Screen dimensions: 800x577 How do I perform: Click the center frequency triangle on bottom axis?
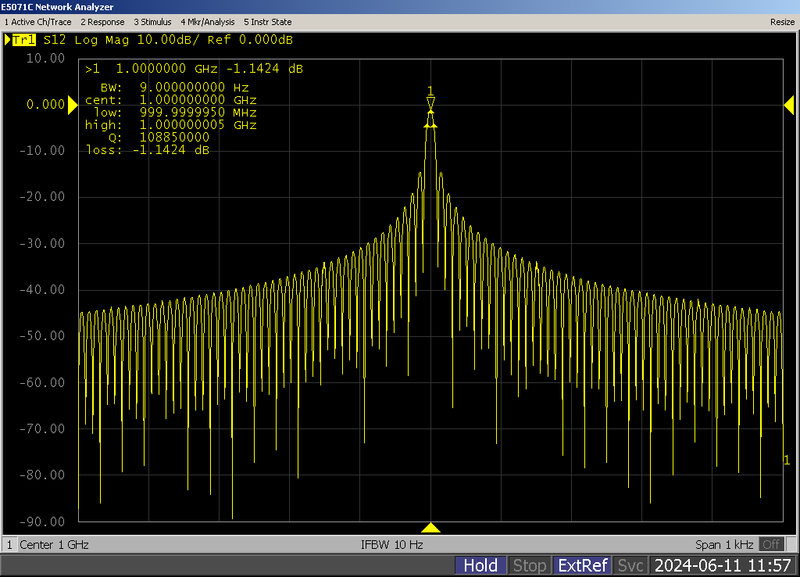tap(430, 527)
